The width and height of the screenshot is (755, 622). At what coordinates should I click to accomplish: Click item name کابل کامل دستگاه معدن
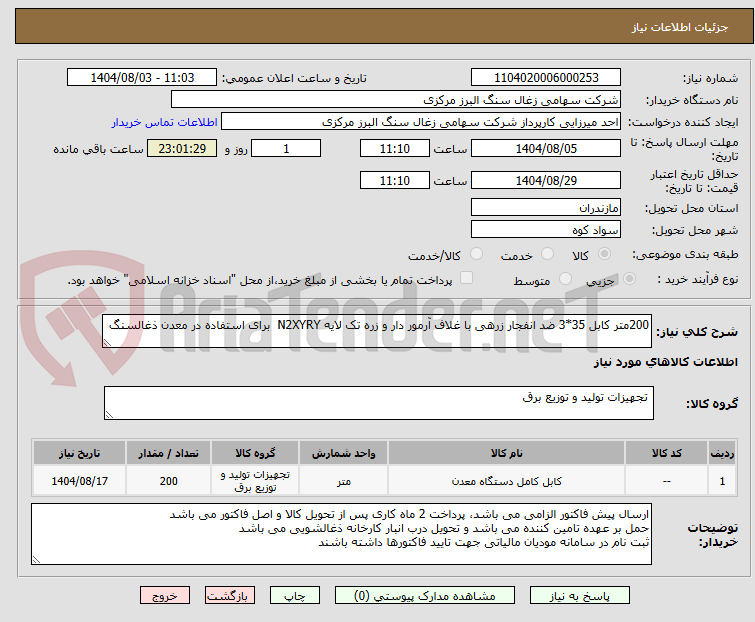click(507, 481)
